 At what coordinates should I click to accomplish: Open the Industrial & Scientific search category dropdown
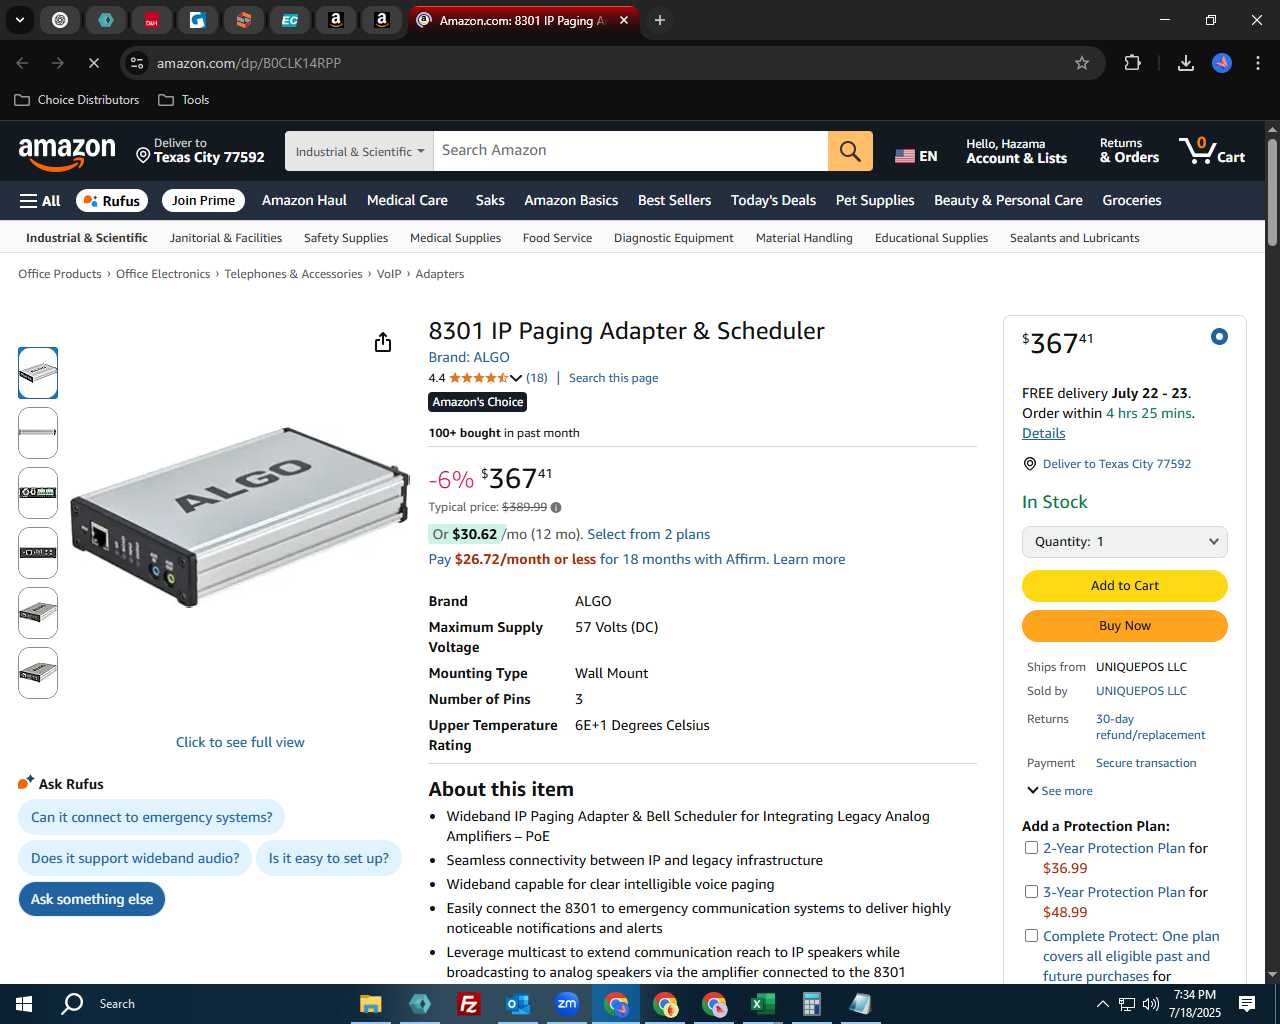359,151
